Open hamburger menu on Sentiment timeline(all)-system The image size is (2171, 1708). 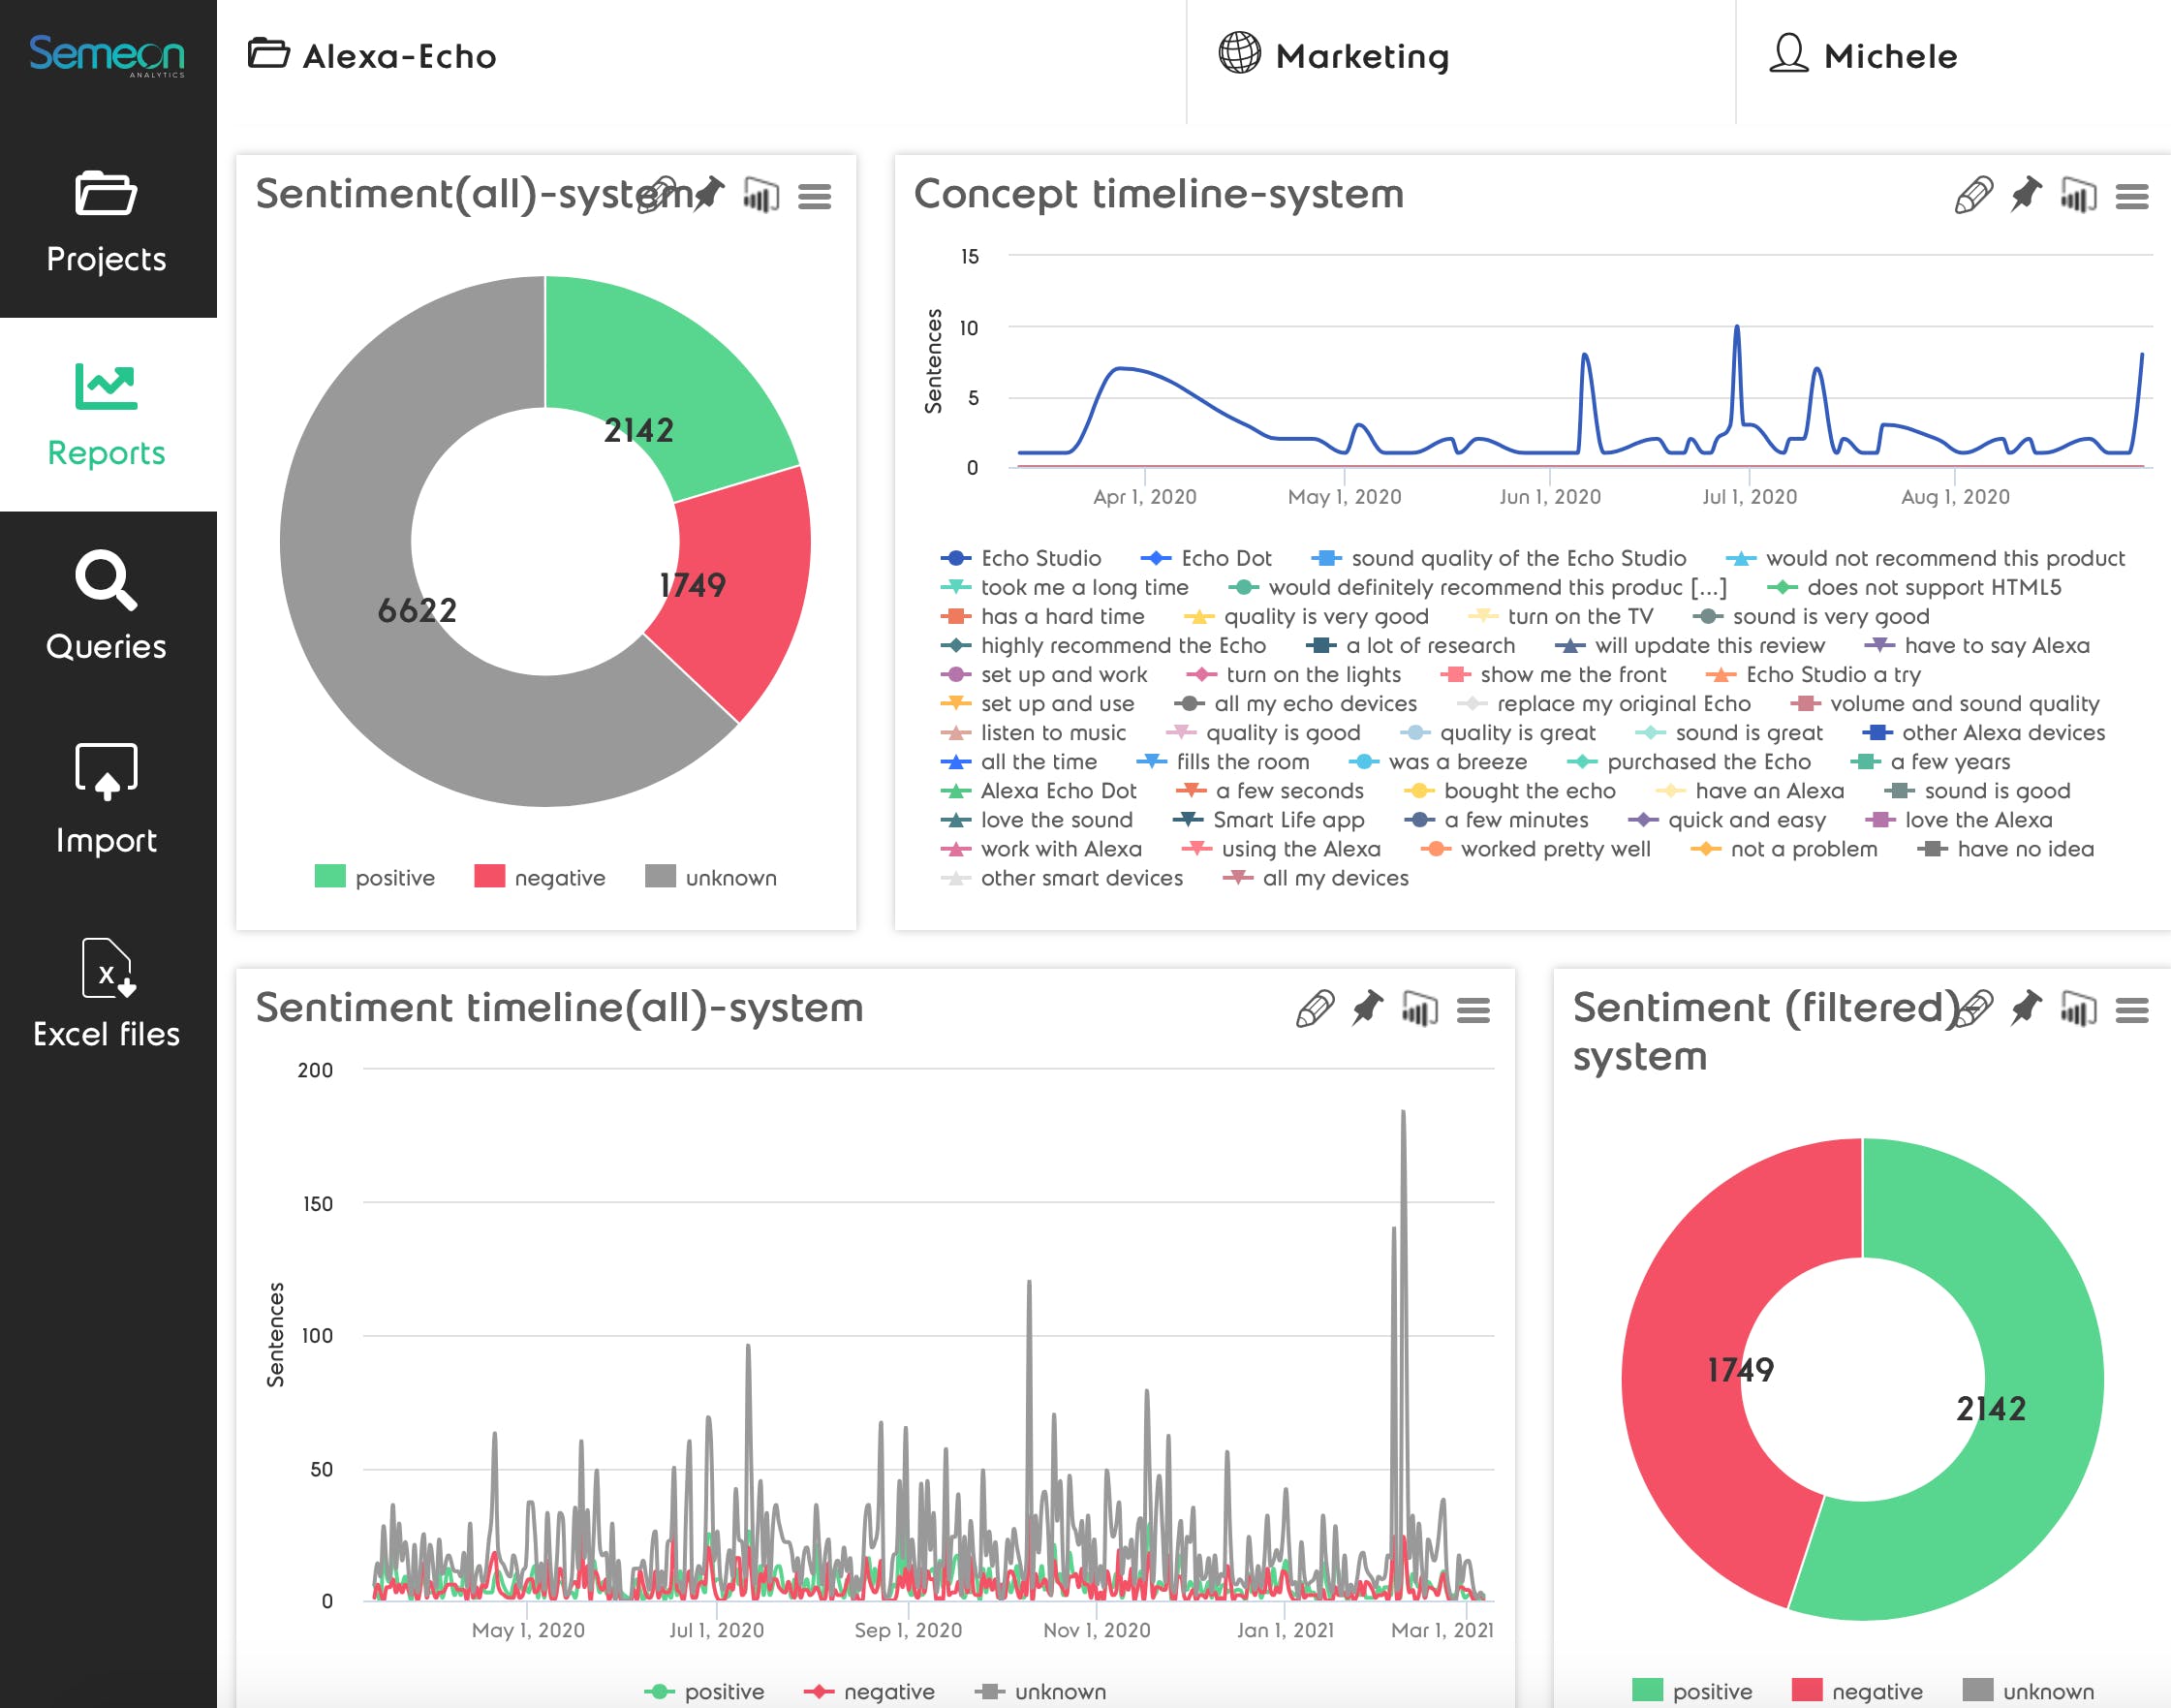[x=1473, y=1010]
